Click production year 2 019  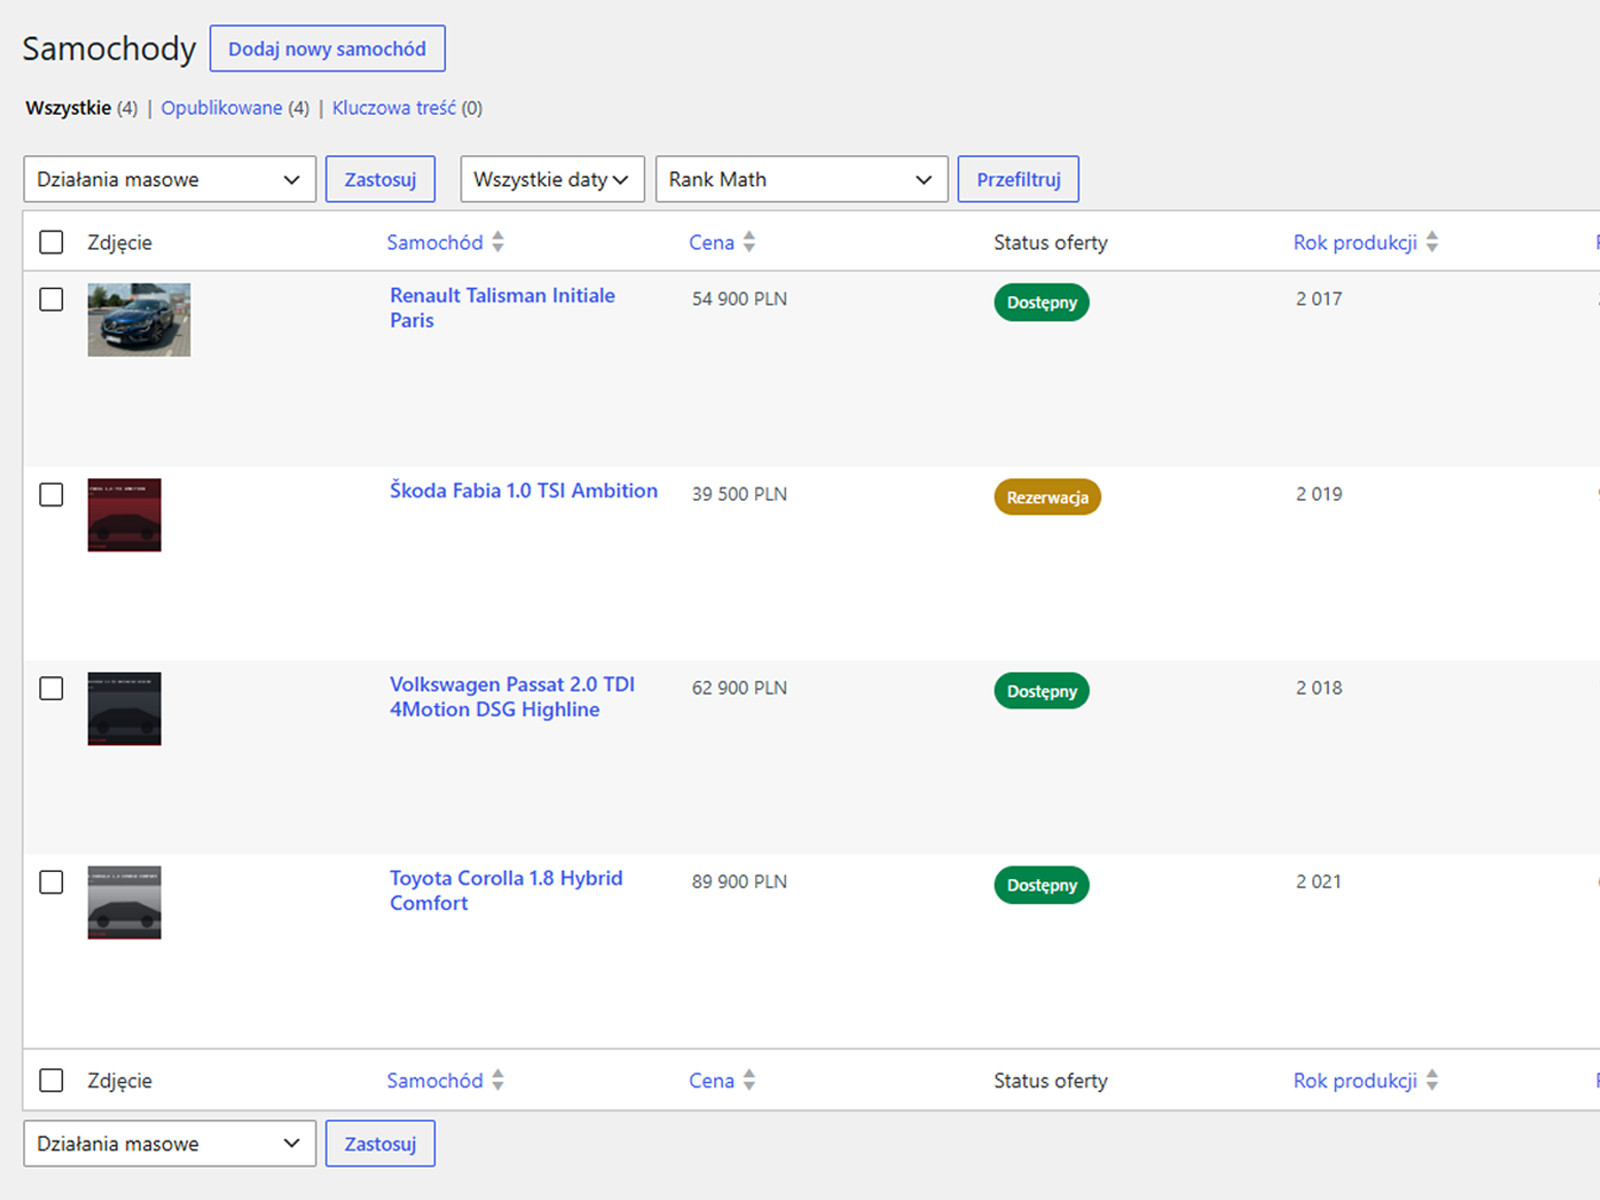[x=1319, y=494]
